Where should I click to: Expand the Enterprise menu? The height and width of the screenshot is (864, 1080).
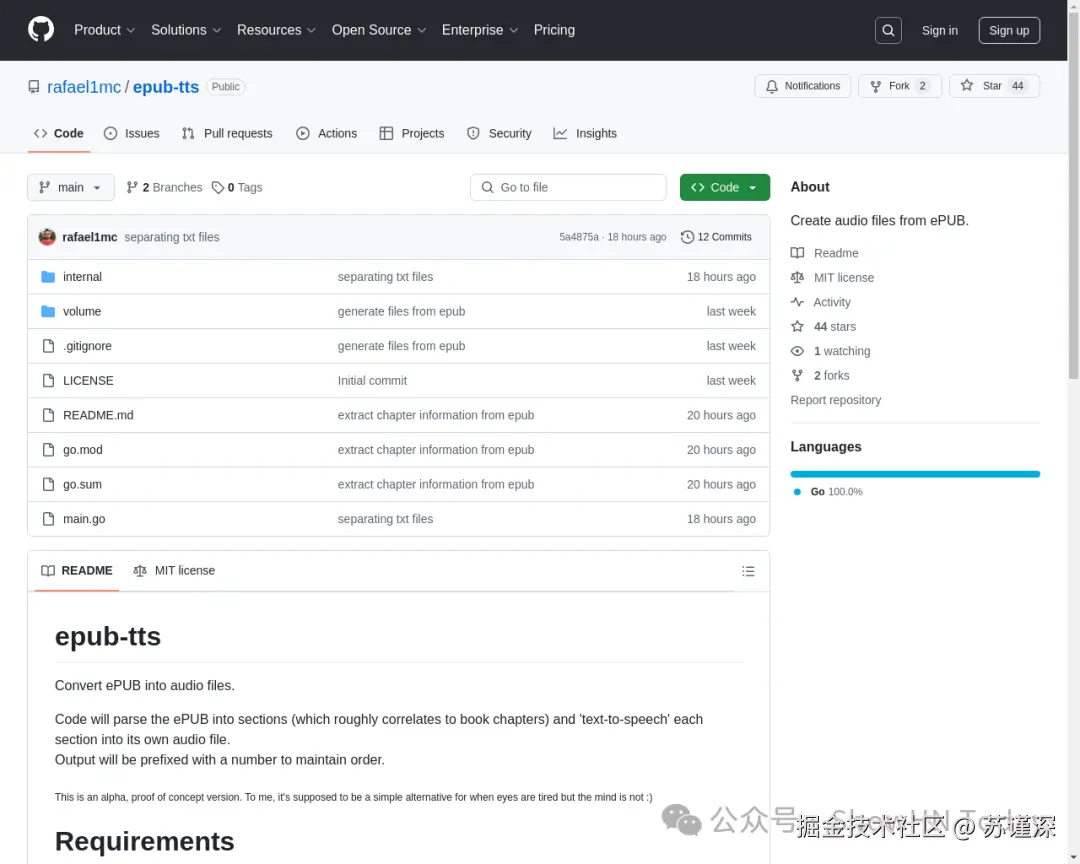(479, 30)
